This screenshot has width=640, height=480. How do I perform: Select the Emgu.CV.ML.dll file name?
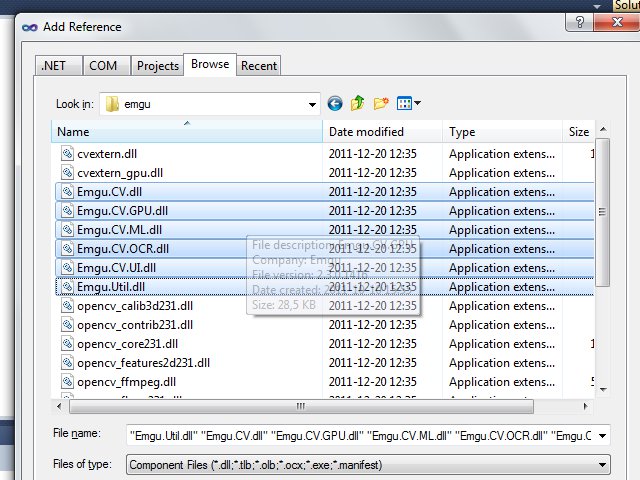pyautogui.click(x=119, y=230)
